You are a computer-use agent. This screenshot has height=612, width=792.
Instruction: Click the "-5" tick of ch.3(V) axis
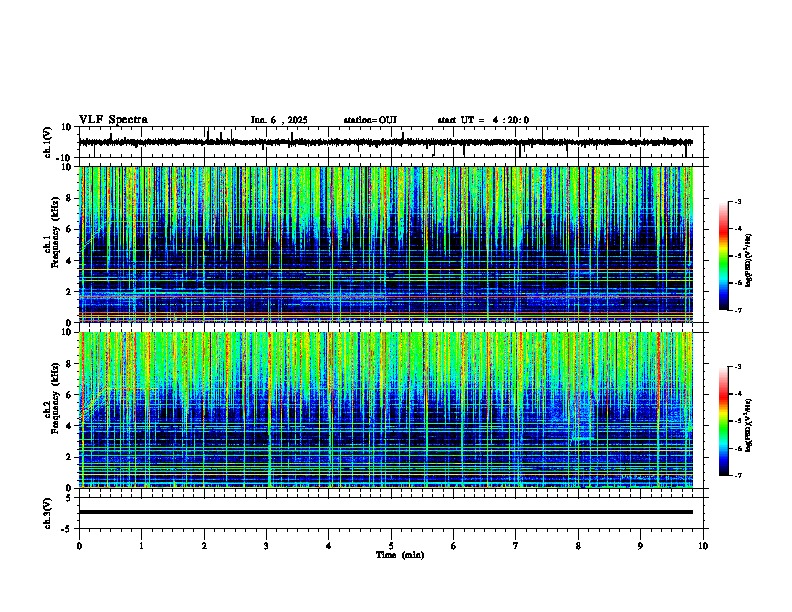(x=68, y=529)
